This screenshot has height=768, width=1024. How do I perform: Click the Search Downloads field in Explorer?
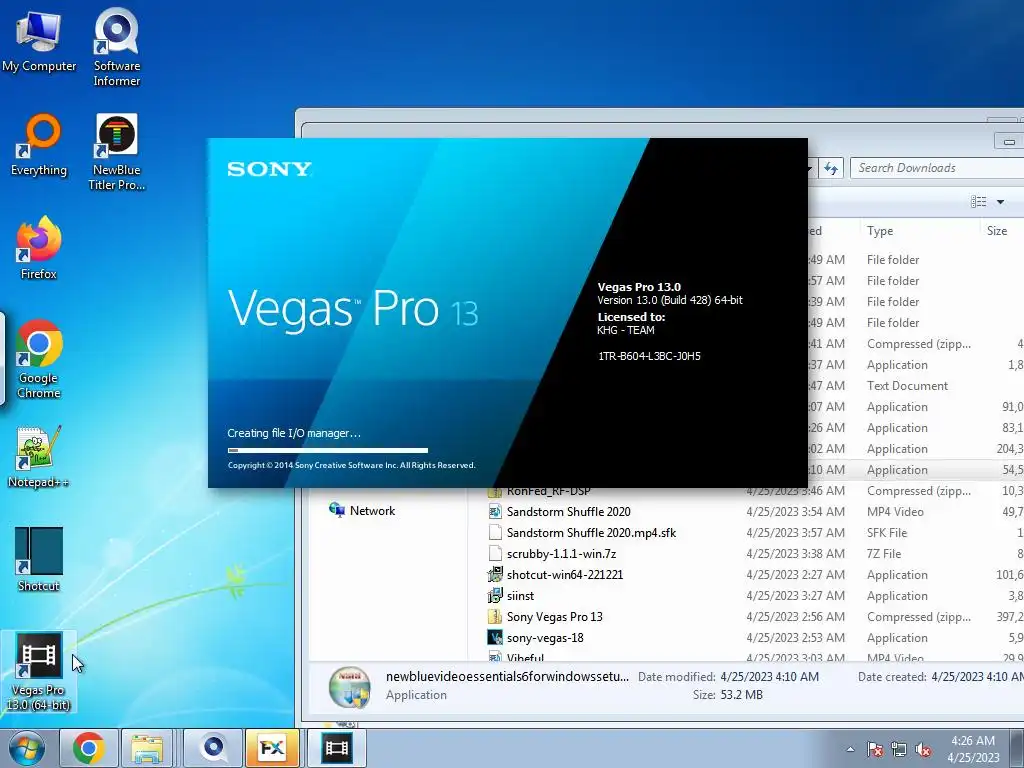click(x=937, y=168)
